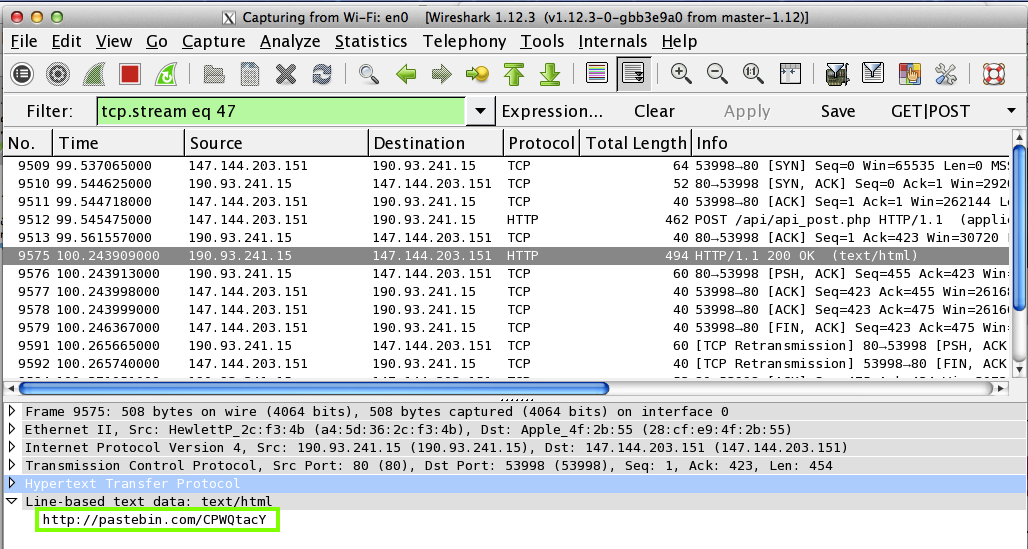Image resolution: width=1028 pixels, height=549 pixels.
Task: Open the filter history dropdown arrow
Action: pos(481,111)
